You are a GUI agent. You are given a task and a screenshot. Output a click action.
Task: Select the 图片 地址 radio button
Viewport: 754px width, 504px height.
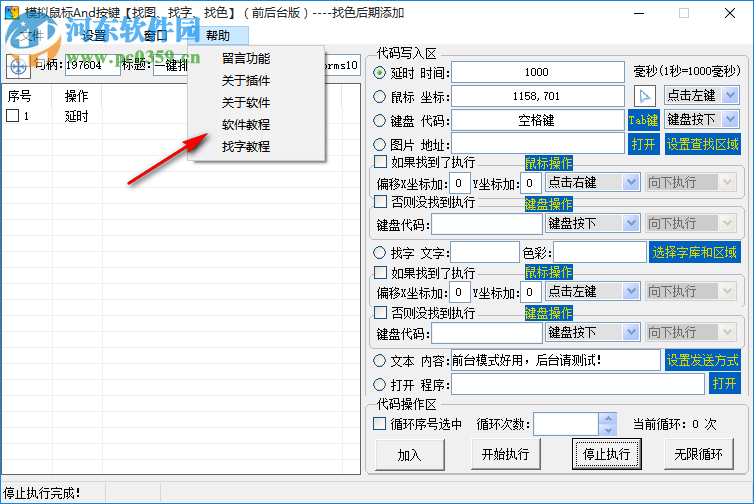pyautogui.click(x=379, y=144)
